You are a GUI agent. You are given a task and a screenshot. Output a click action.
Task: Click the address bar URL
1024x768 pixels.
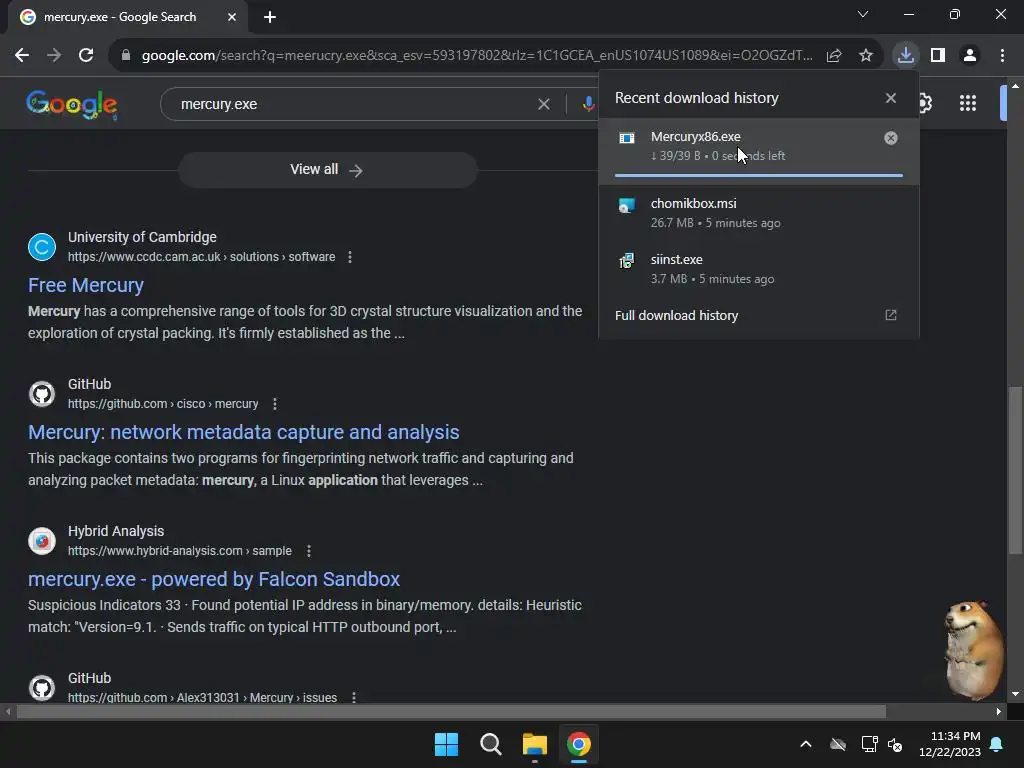click(477, 56)
